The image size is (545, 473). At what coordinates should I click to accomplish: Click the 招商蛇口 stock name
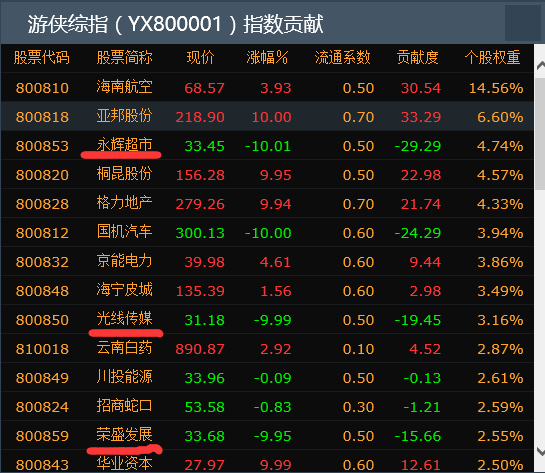(124, 406)
